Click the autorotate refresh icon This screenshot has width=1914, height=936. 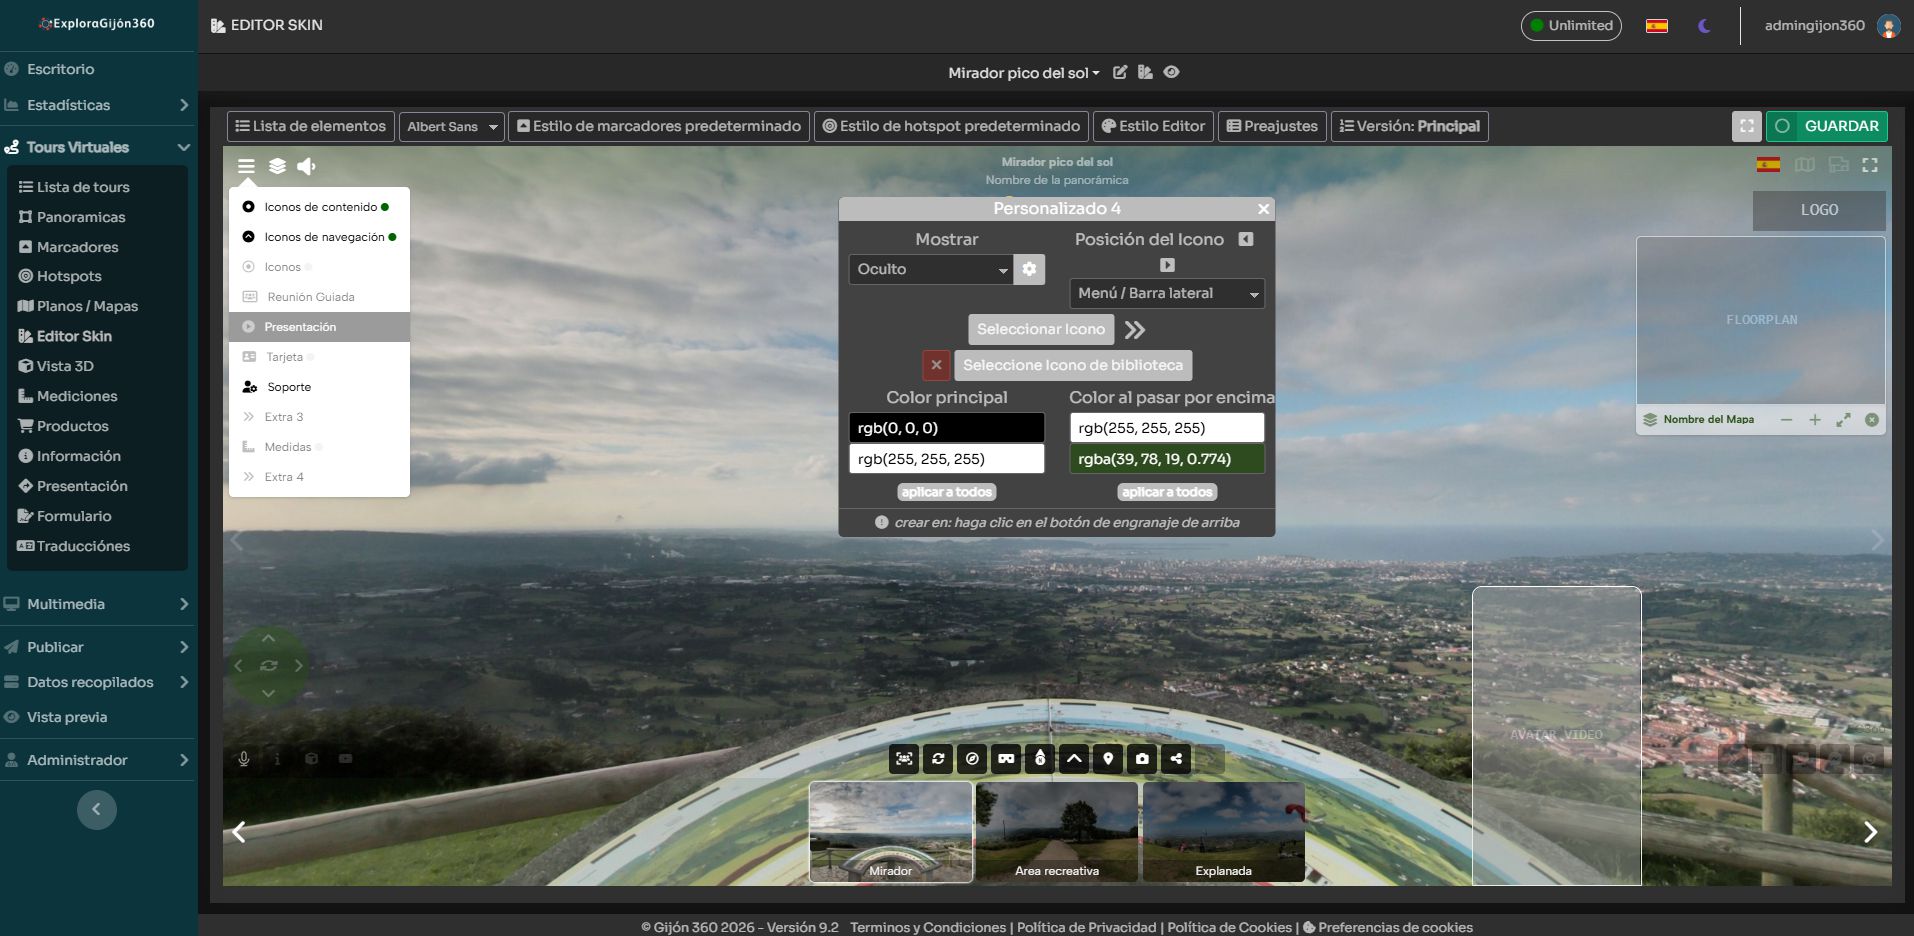coord(937,759)
